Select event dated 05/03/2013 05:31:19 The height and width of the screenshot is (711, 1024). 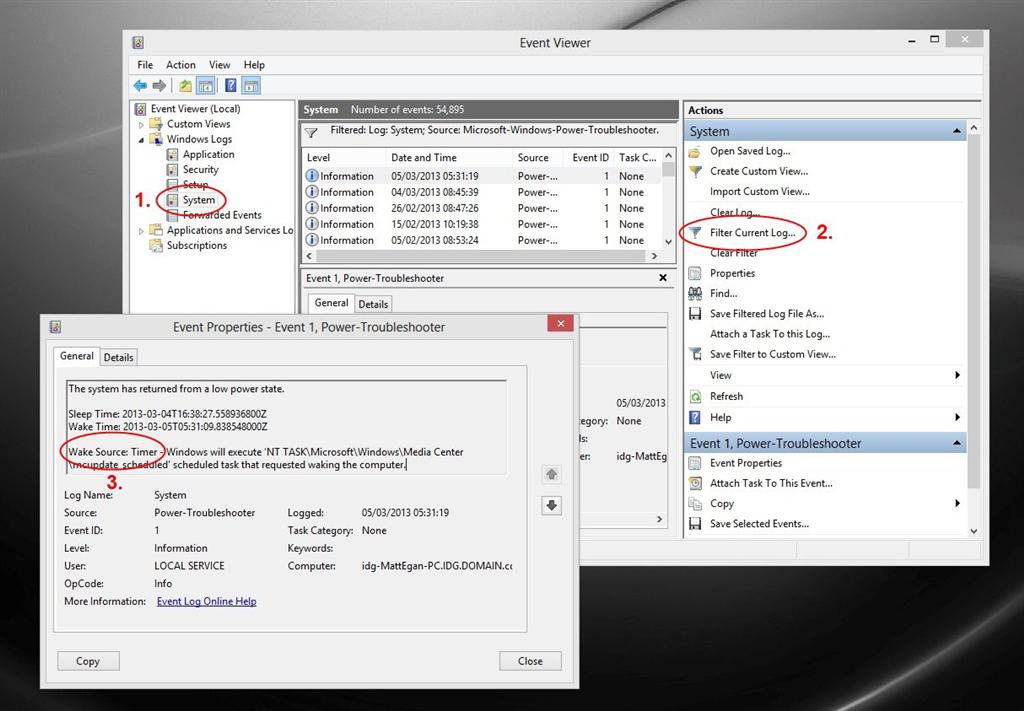483,176
